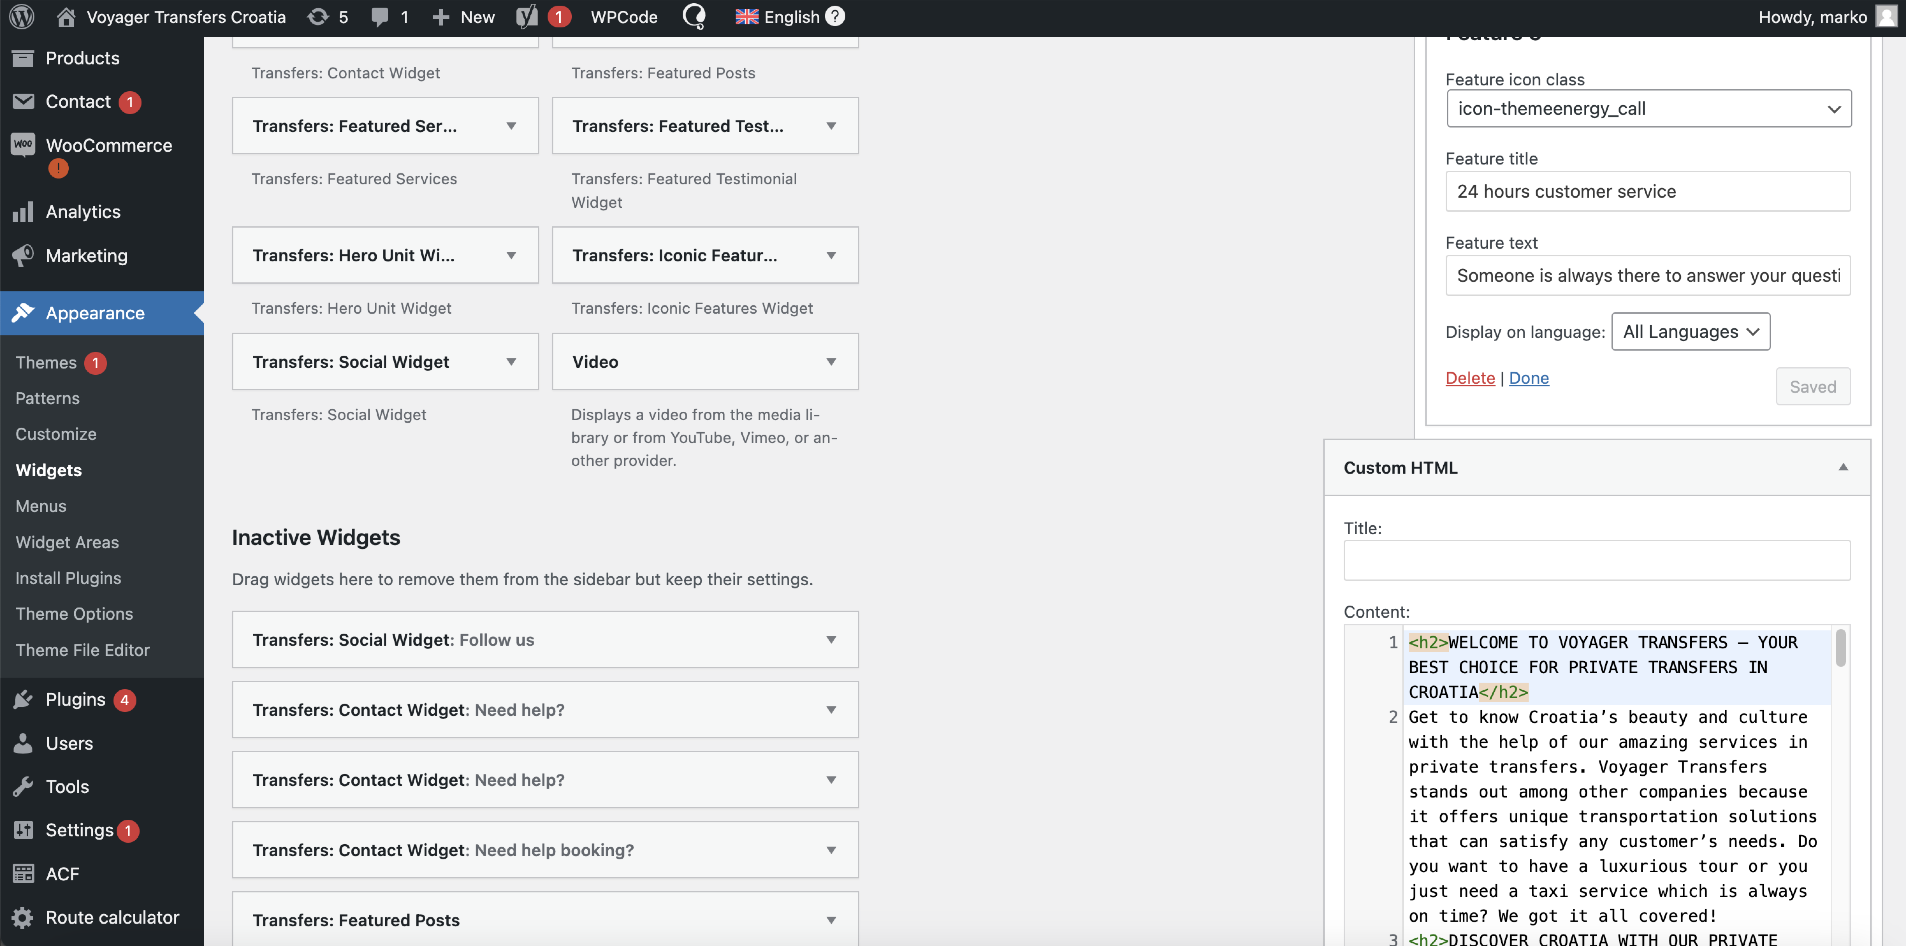Open the updates icon in admin bar
The height and width of the screenshot is (946, 1906).
tap(318, 17)
